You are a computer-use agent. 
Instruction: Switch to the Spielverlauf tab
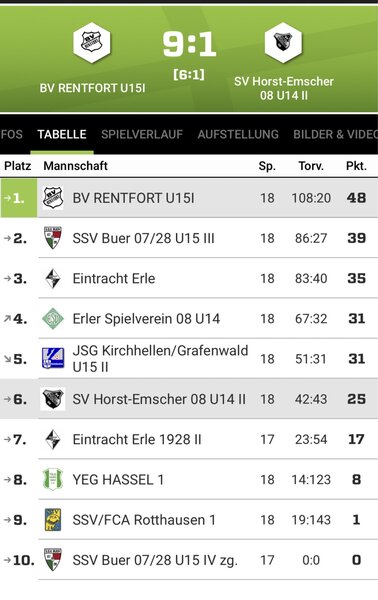(x=142, y=134)
